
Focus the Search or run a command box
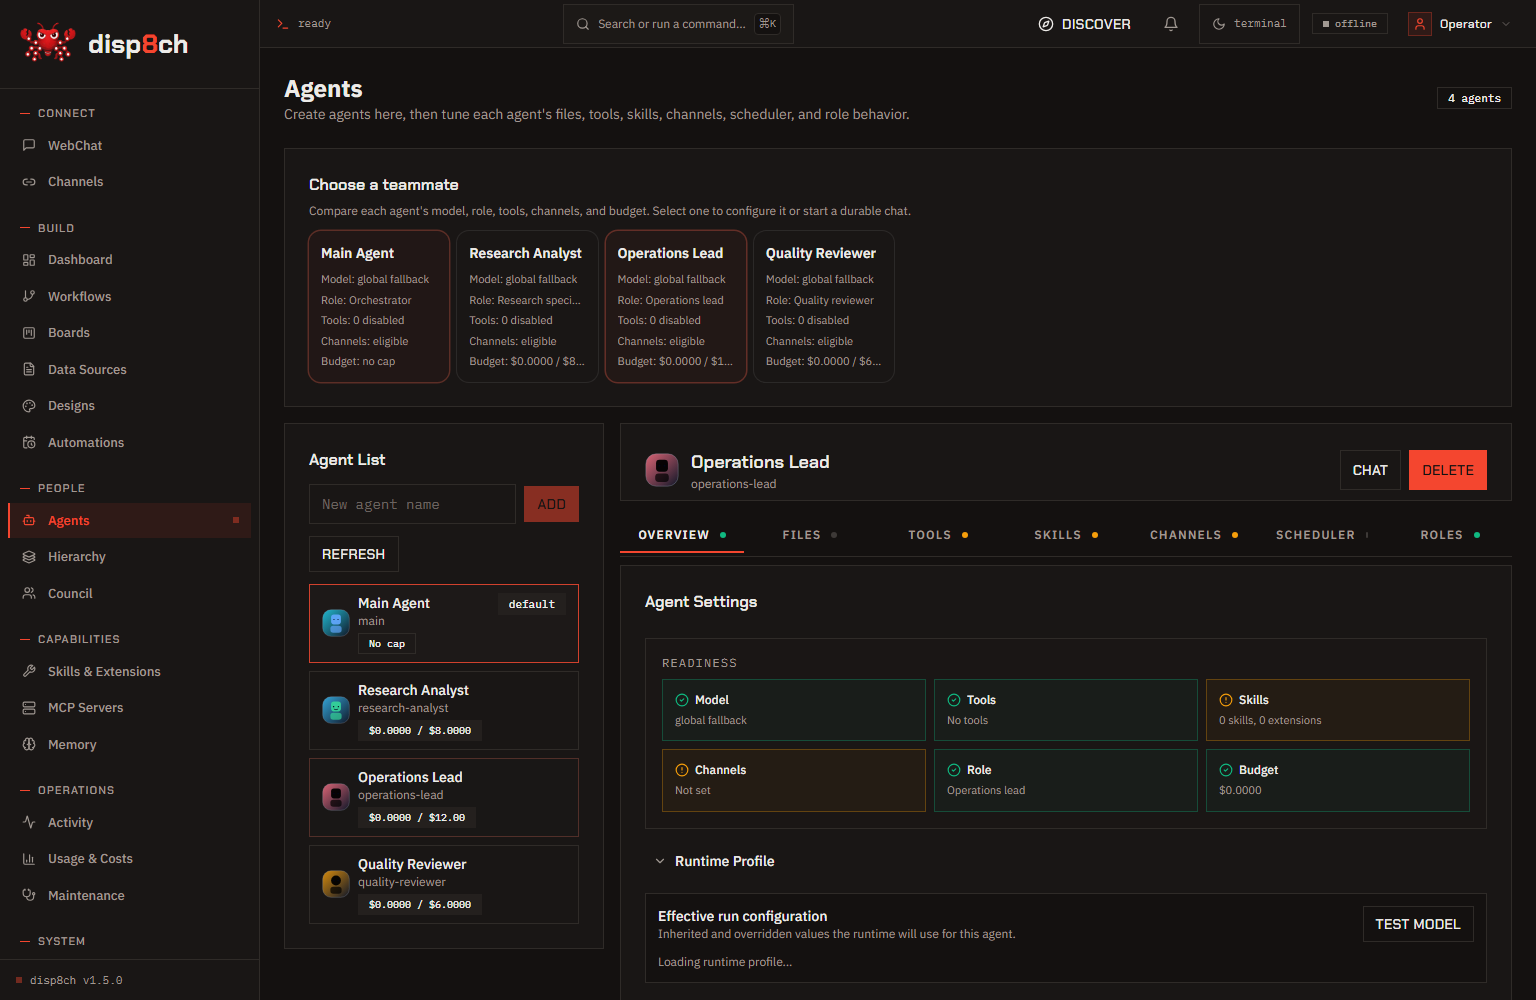click(679, 24)
